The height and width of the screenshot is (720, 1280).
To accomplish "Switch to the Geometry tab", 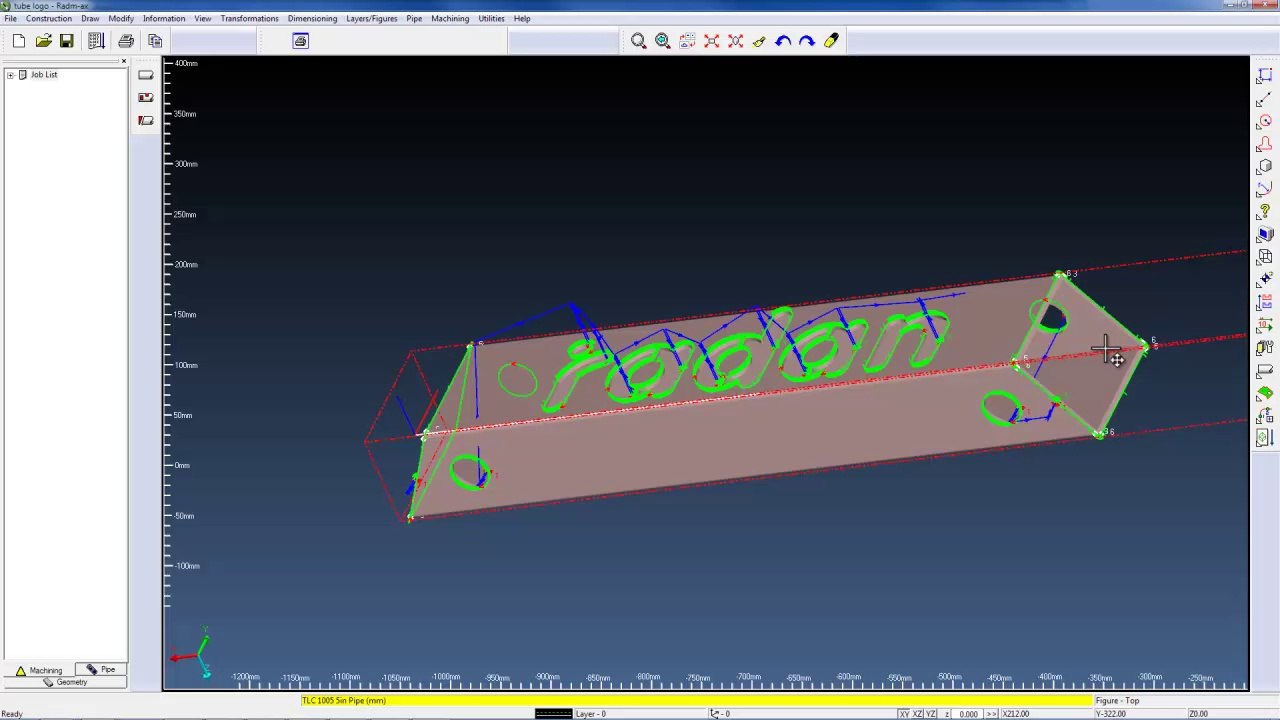I will (65, 682).
